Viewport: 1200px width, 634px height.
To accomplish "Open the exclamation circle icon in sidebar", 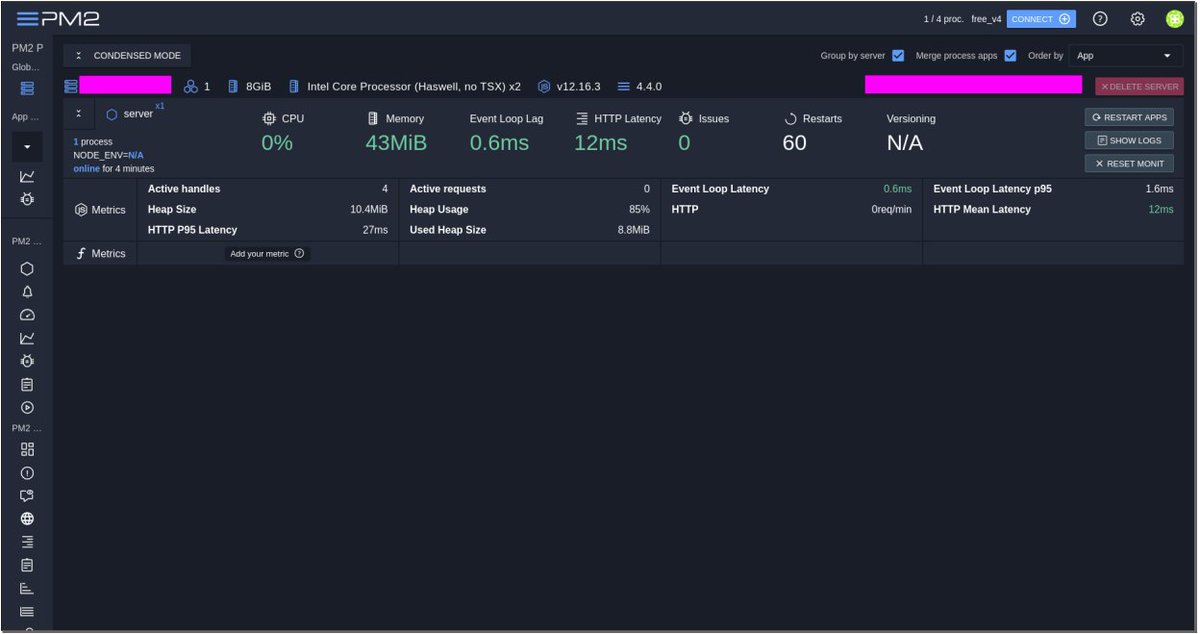I will click(27, 473).
